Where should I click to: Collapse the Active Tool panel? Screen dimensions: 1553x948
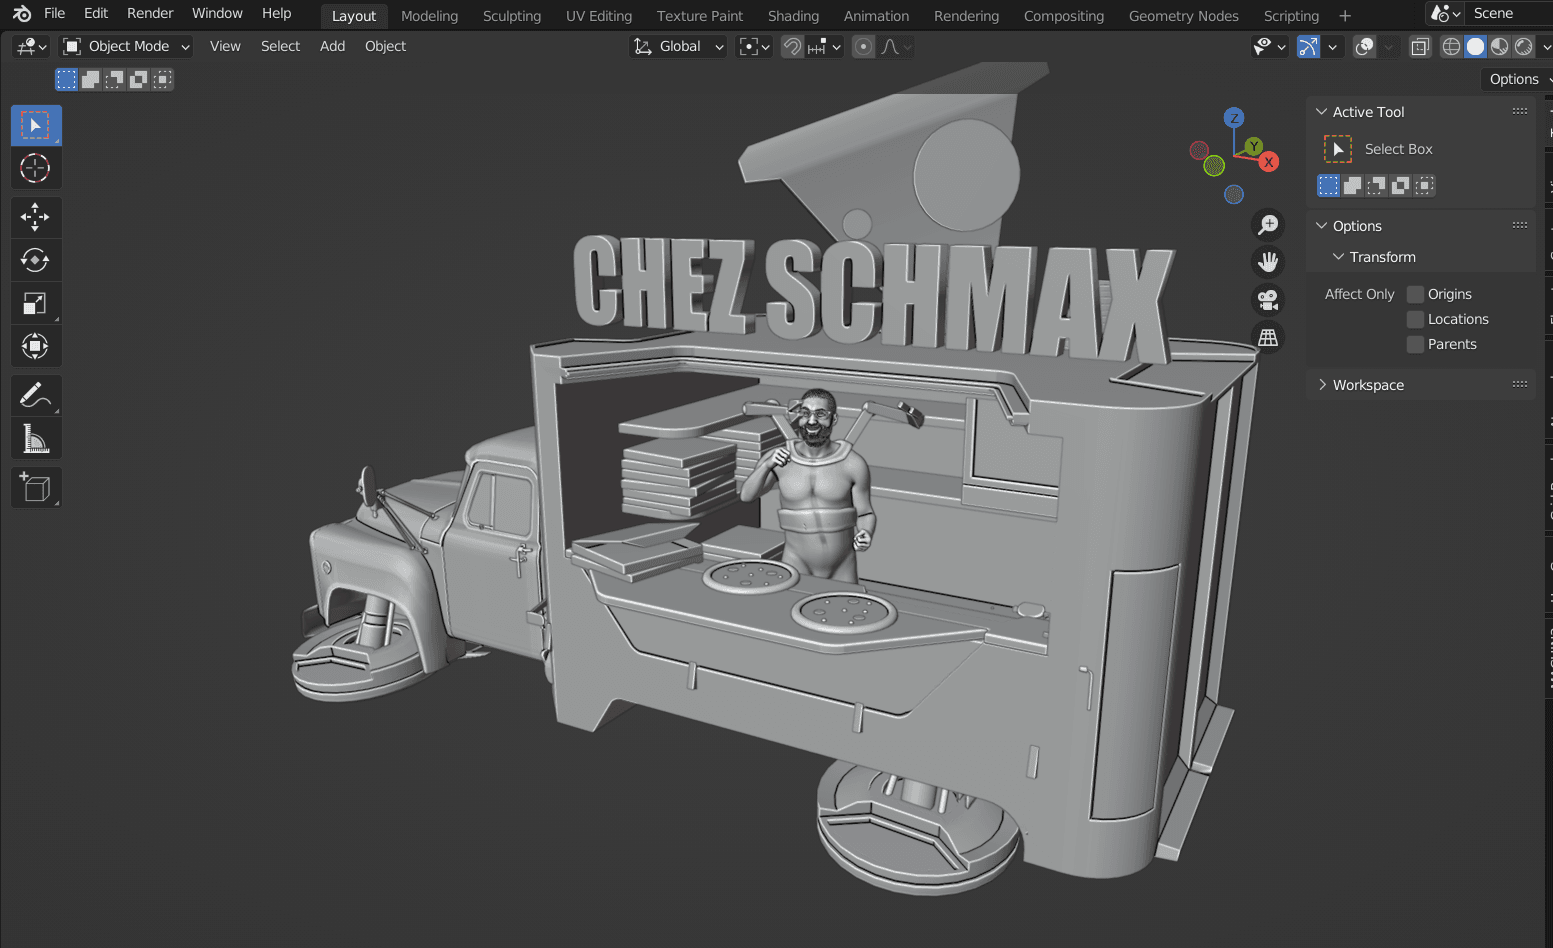click(1321, 112)
